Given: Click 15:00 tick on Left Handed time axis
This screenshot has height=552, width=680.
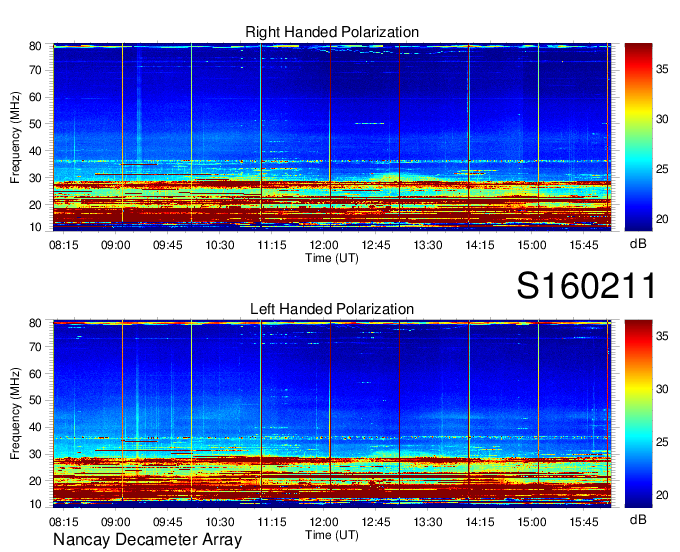Looking at the screenshot, I should point(532,522).
